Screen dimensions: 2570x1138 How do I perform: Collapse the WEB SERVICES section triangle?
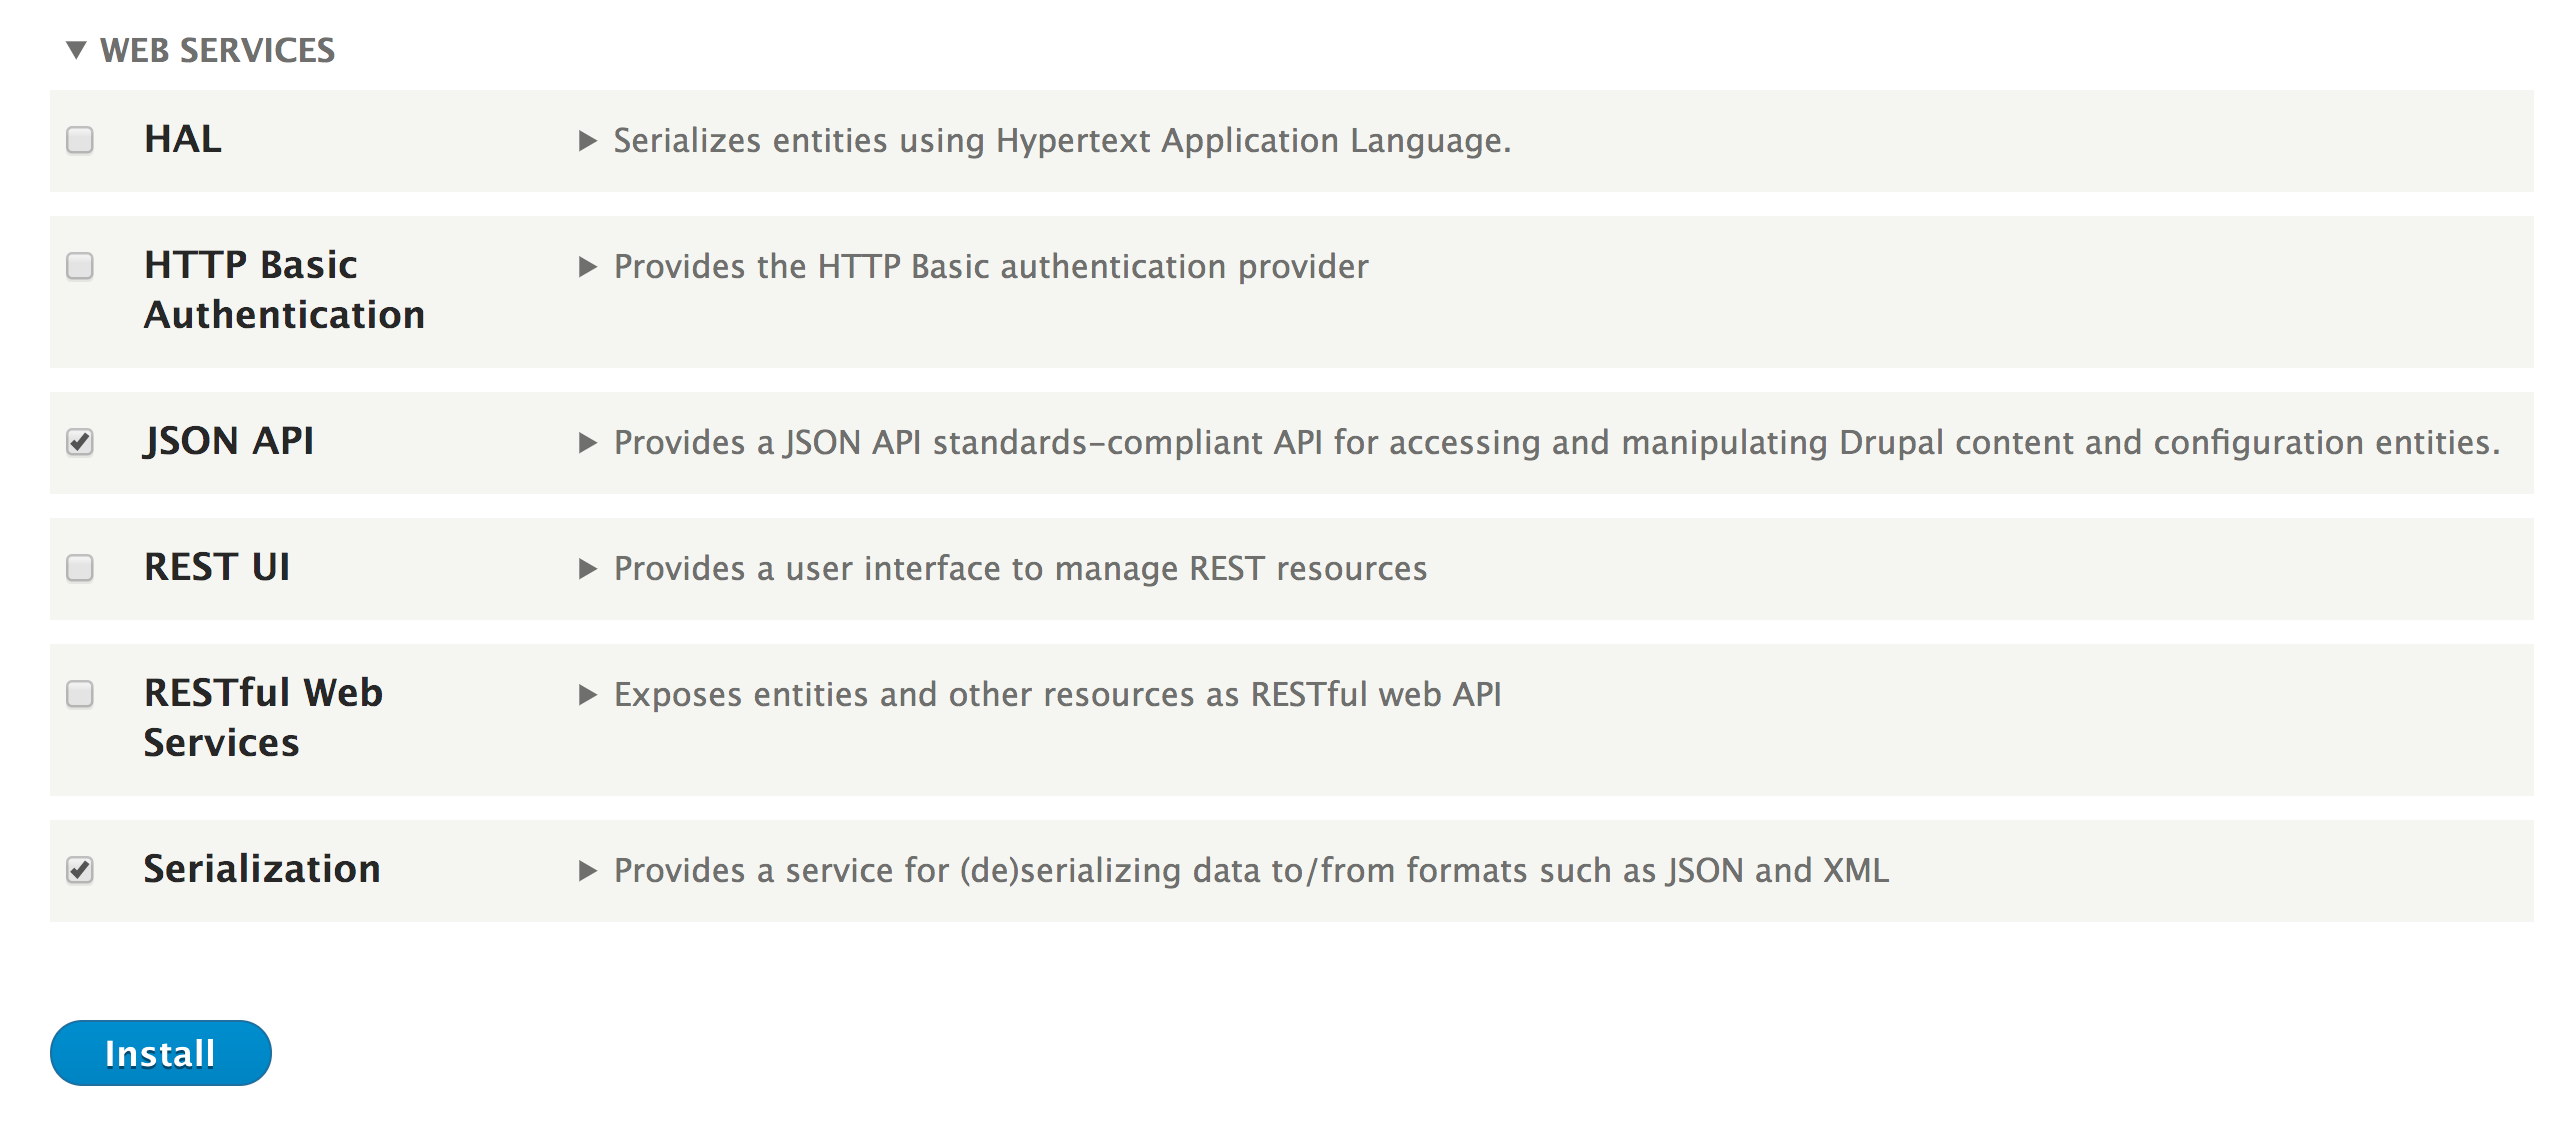pos(76,50)
